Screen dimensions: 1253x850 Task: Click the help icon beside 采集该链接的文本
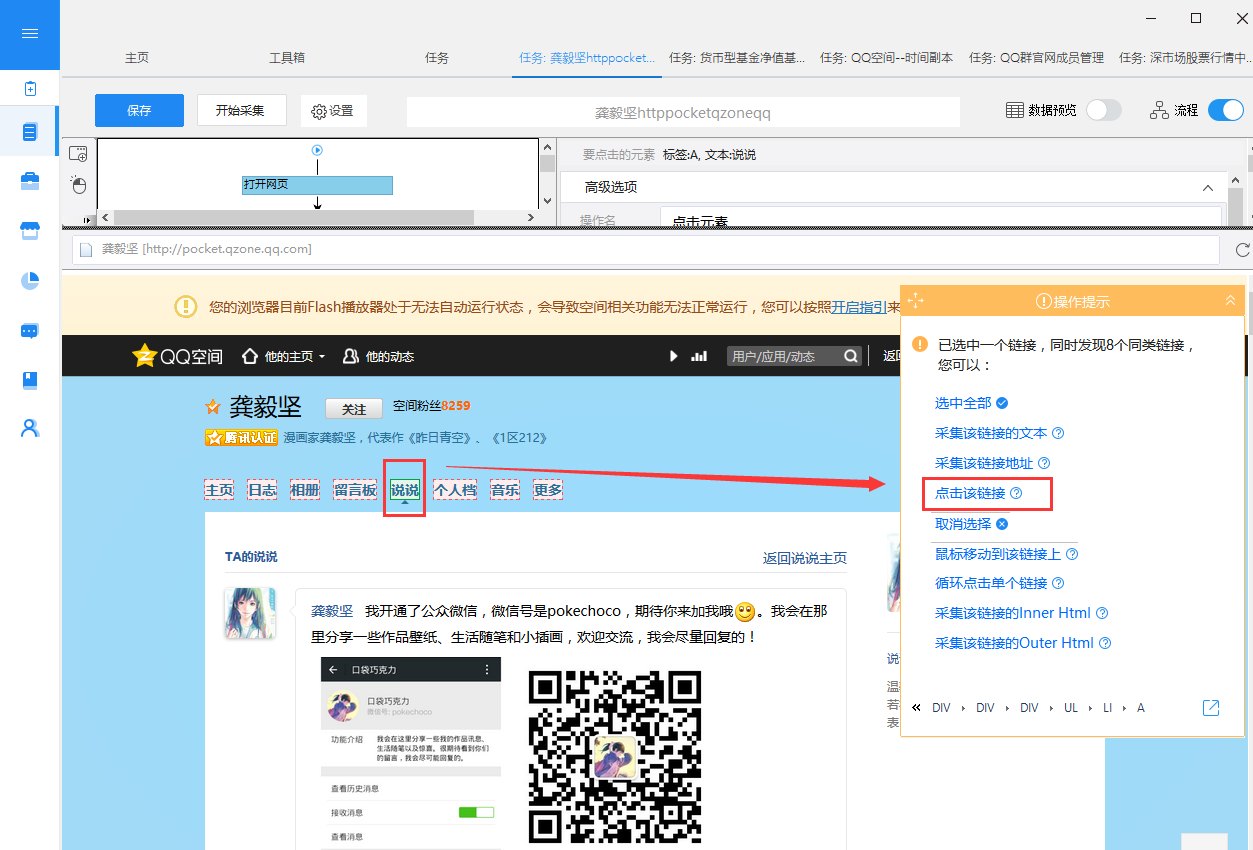tap(1058, 433)
